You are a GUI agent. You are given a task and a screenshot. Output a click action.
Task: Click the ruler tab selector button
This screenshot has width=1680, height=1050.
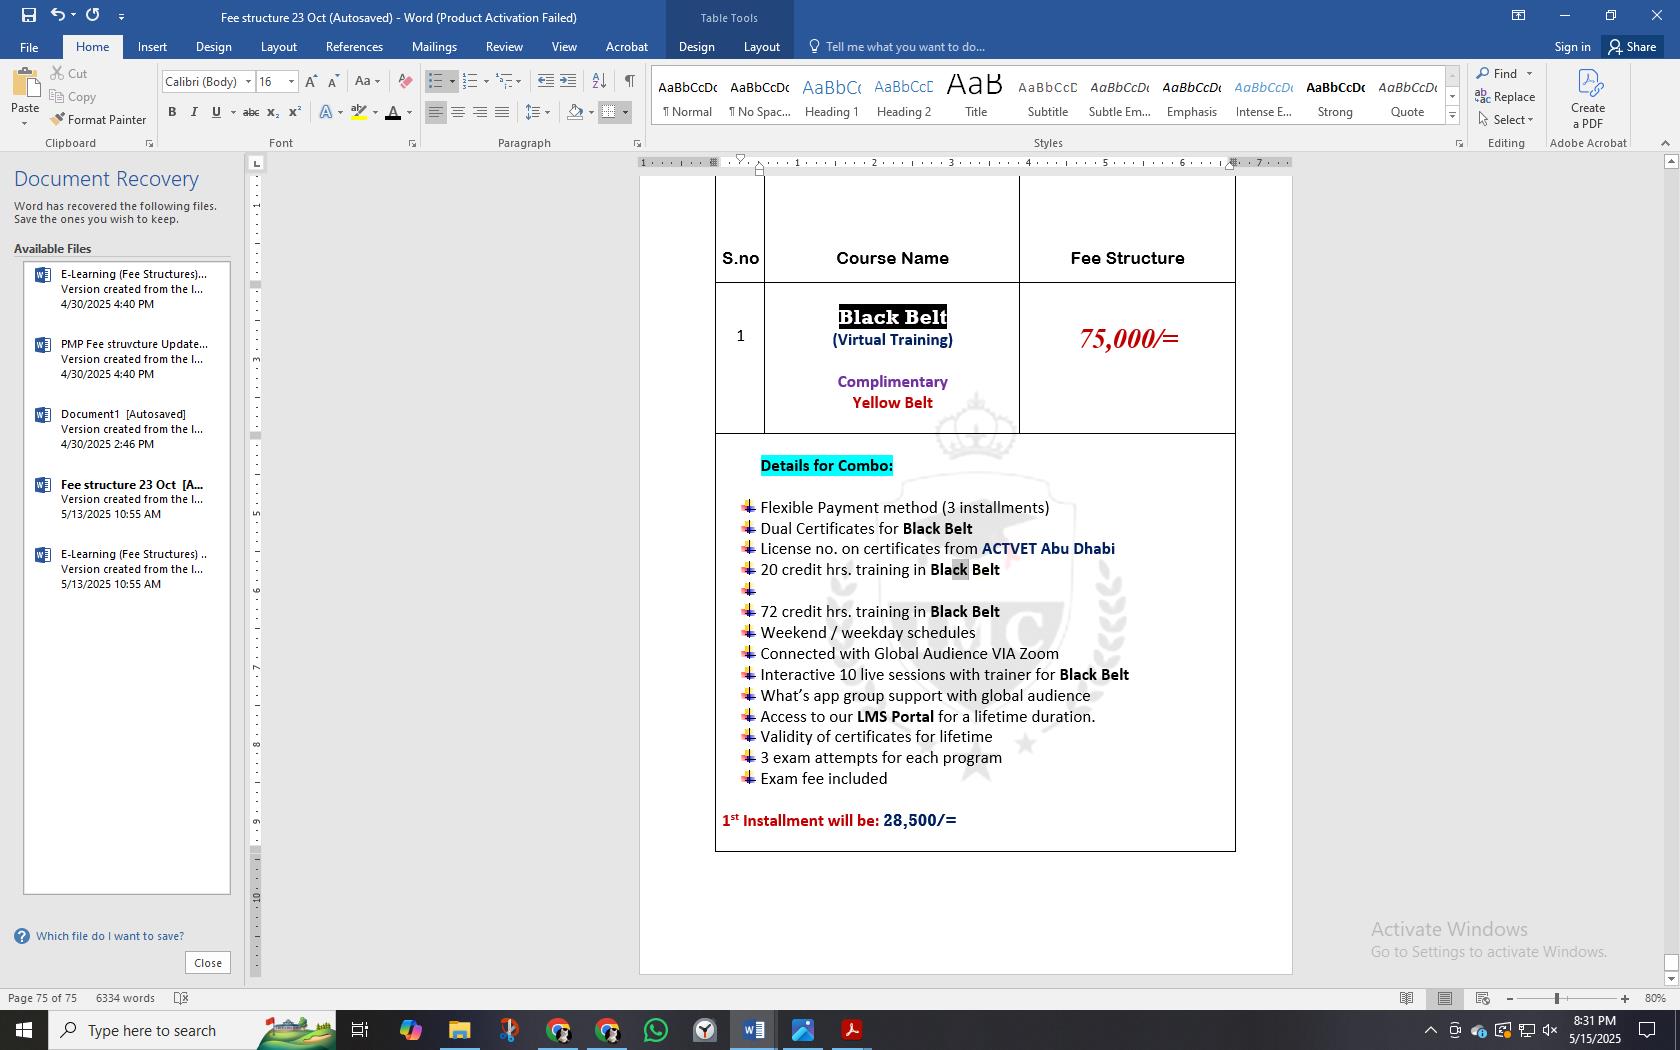tap(256, 163)
